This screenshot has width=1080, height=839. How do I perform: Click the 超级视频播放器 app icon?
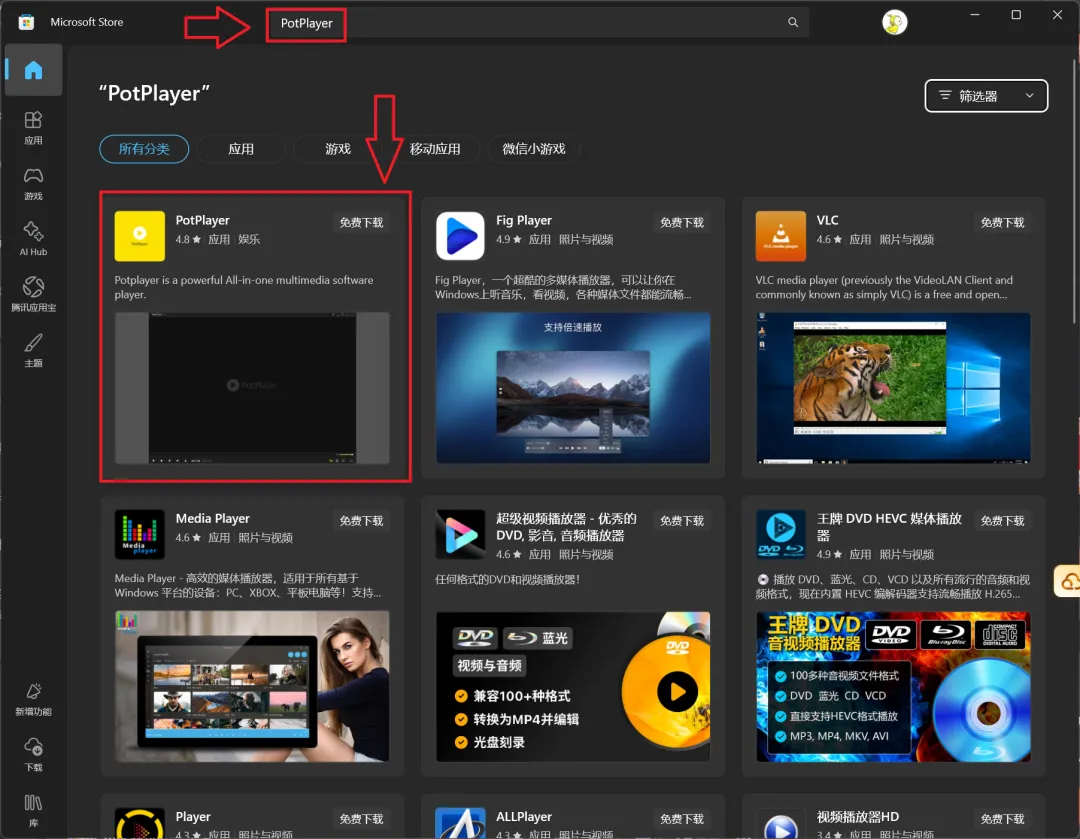click(460, 535)
